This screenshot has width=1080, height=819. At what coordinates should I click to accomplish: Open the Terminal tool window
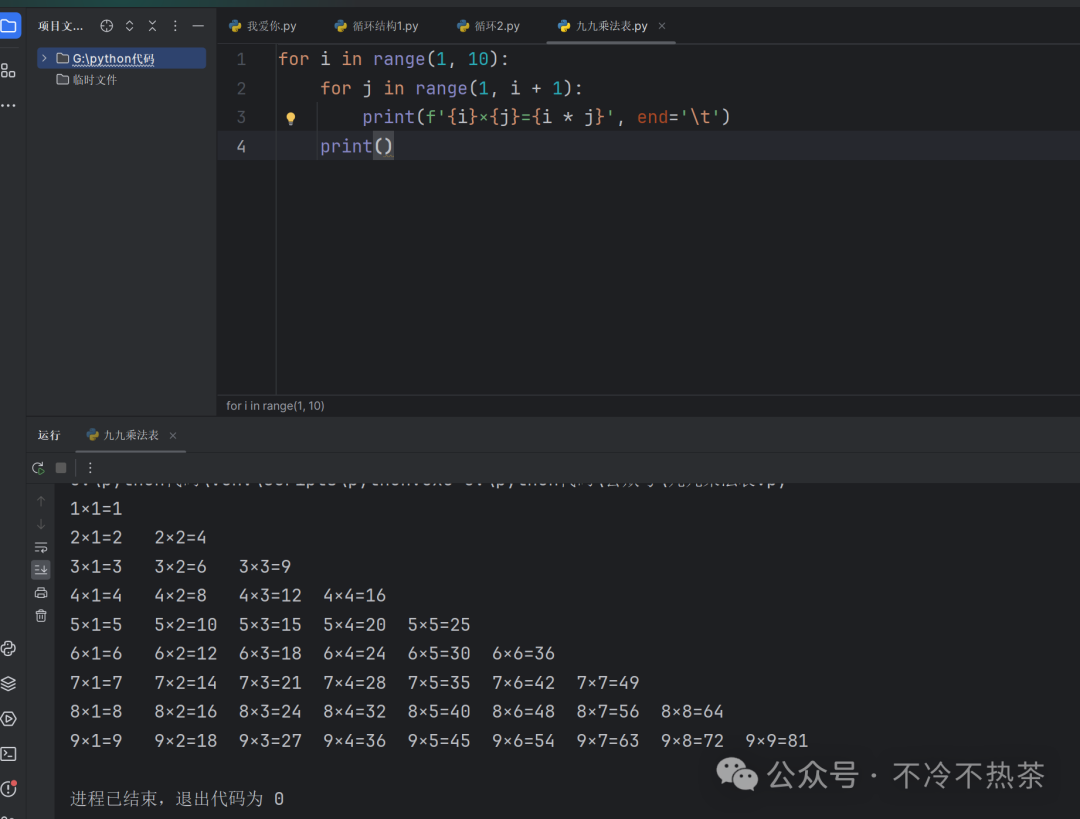[x=8, y=754]
